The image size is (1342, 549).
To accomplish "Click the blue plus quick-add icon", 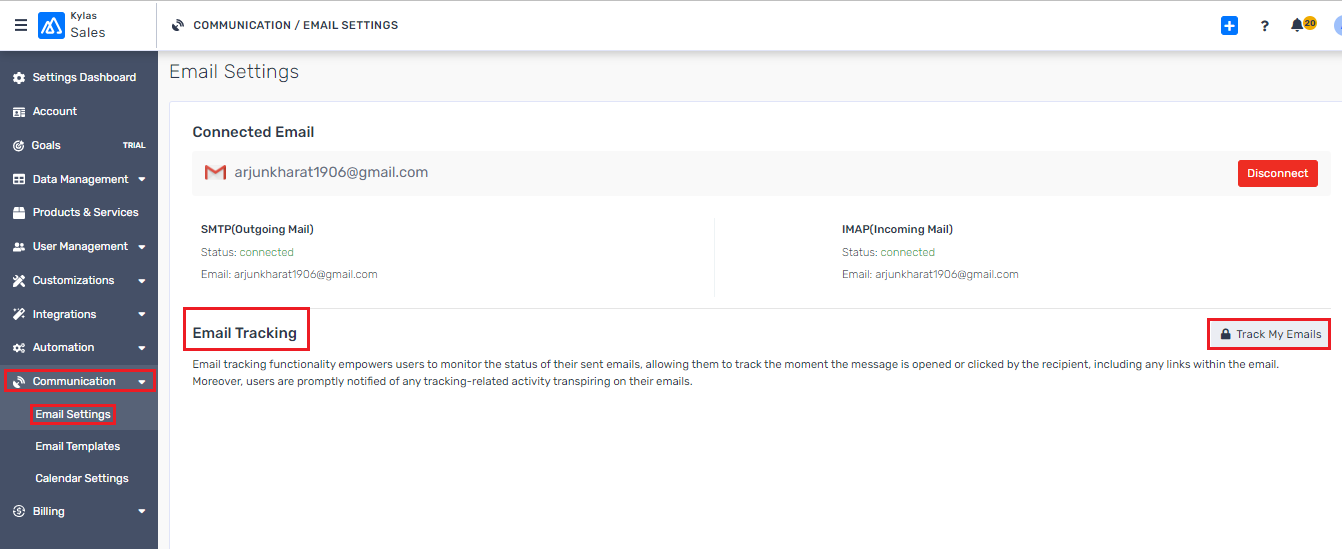I will pos(1229,25).
